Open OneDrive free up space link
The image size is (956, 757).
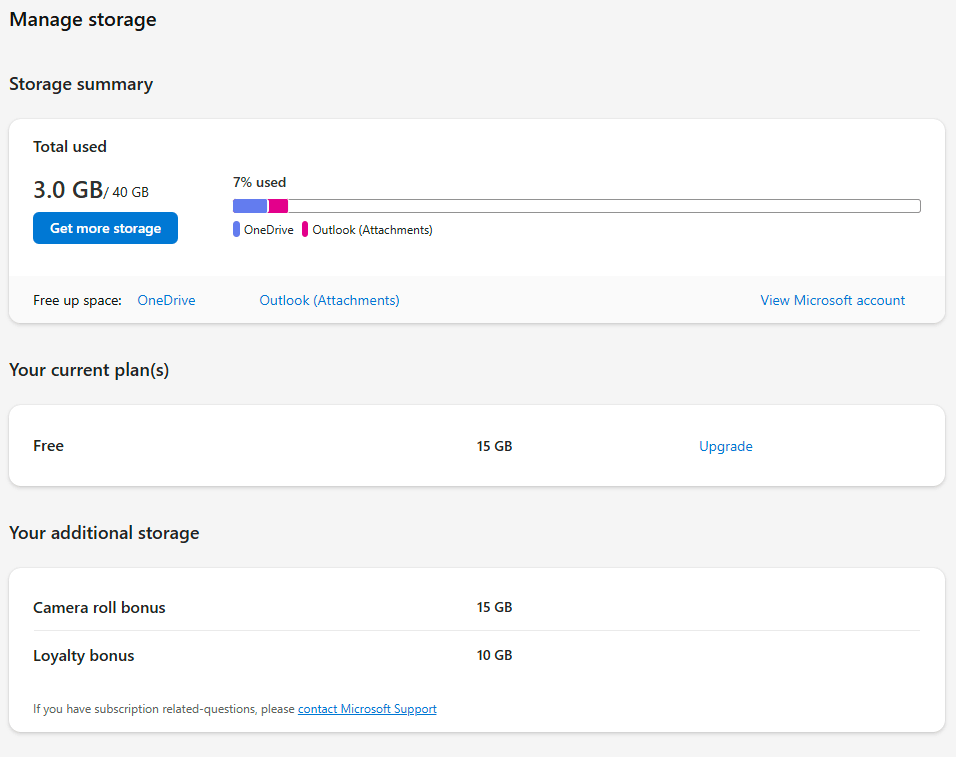[166, 300]
